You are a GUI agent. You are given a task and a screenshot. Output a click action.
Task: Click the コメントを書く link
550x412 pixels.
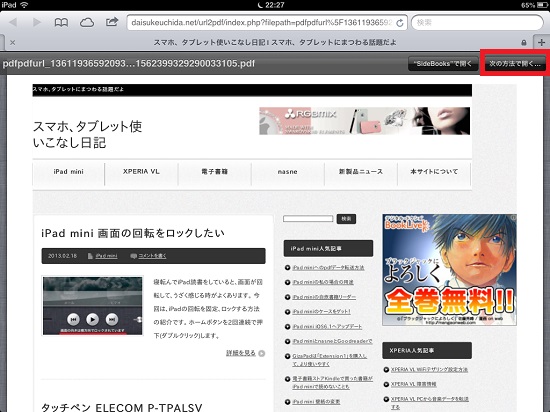point(152,256)
